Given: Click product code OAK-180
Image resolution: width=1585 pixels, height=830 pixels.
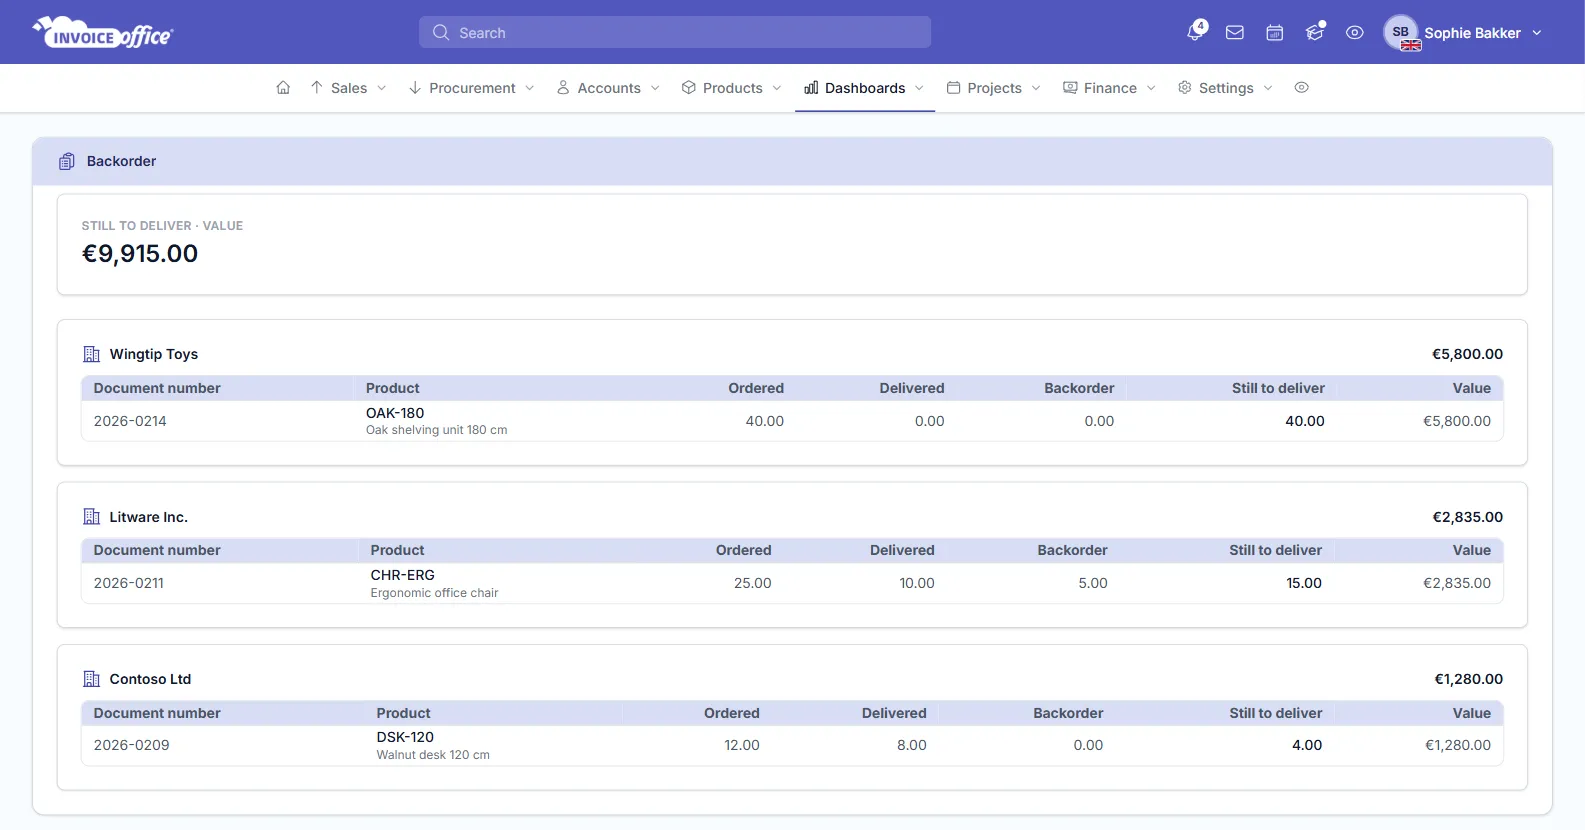Looking at the screenshot, I should pos(395,413).
